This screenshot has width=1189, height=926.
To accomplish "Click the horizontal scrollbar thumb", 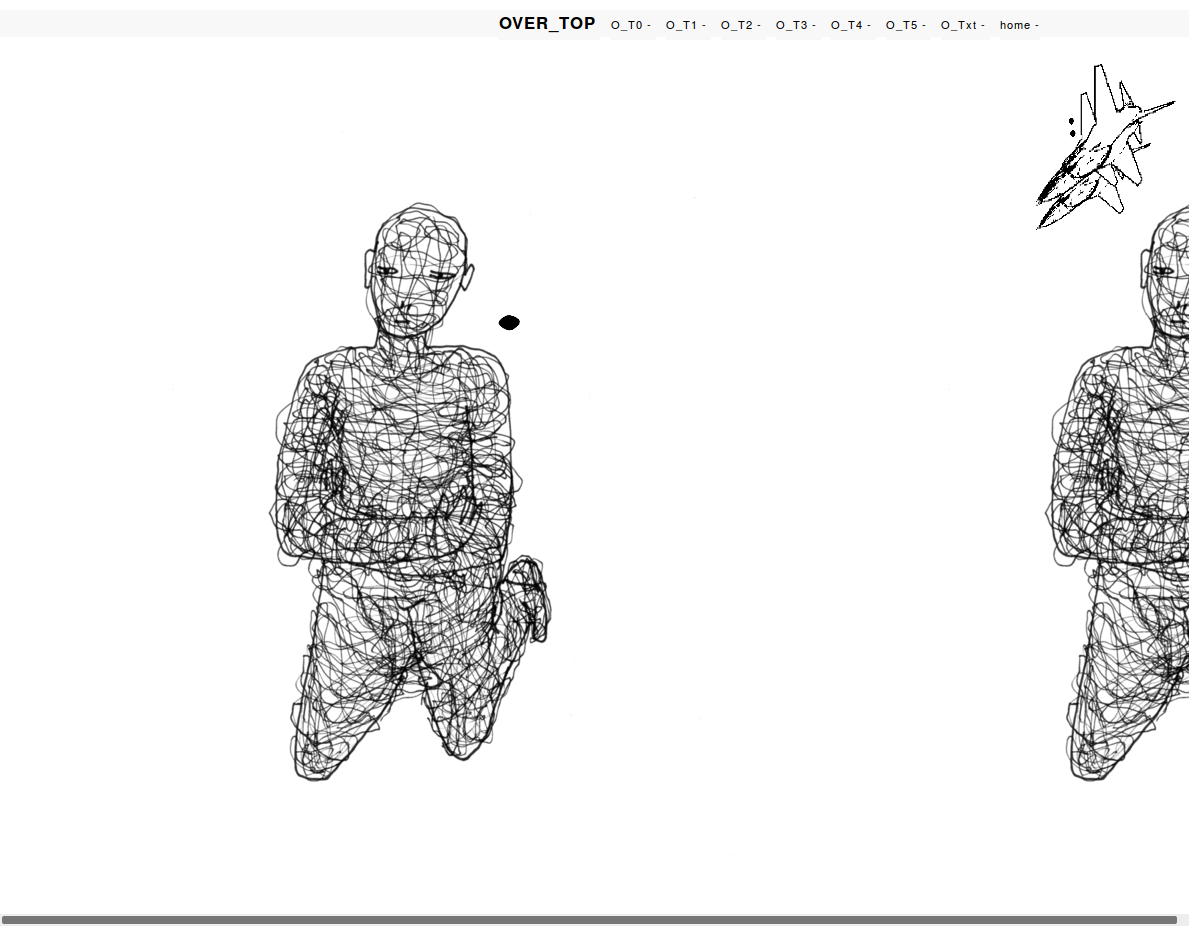I will [589, 919].
